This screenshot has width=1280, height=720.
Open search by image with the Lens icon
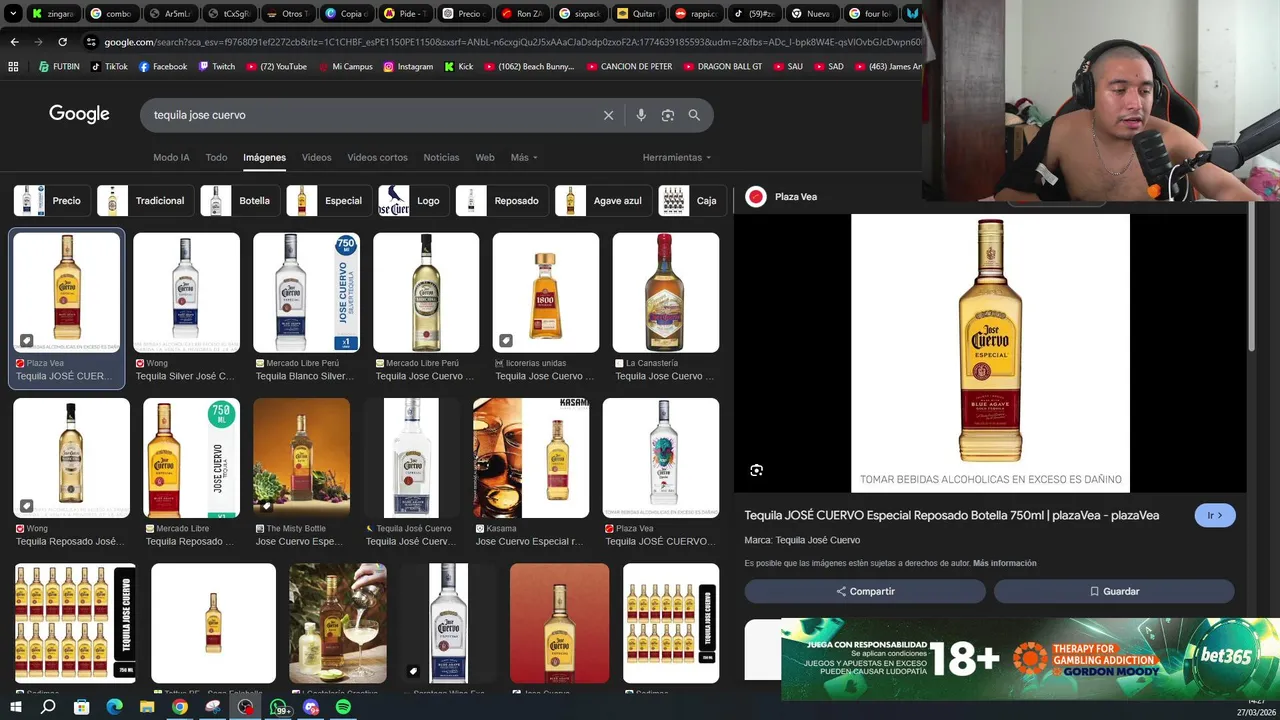click(668, 115)
